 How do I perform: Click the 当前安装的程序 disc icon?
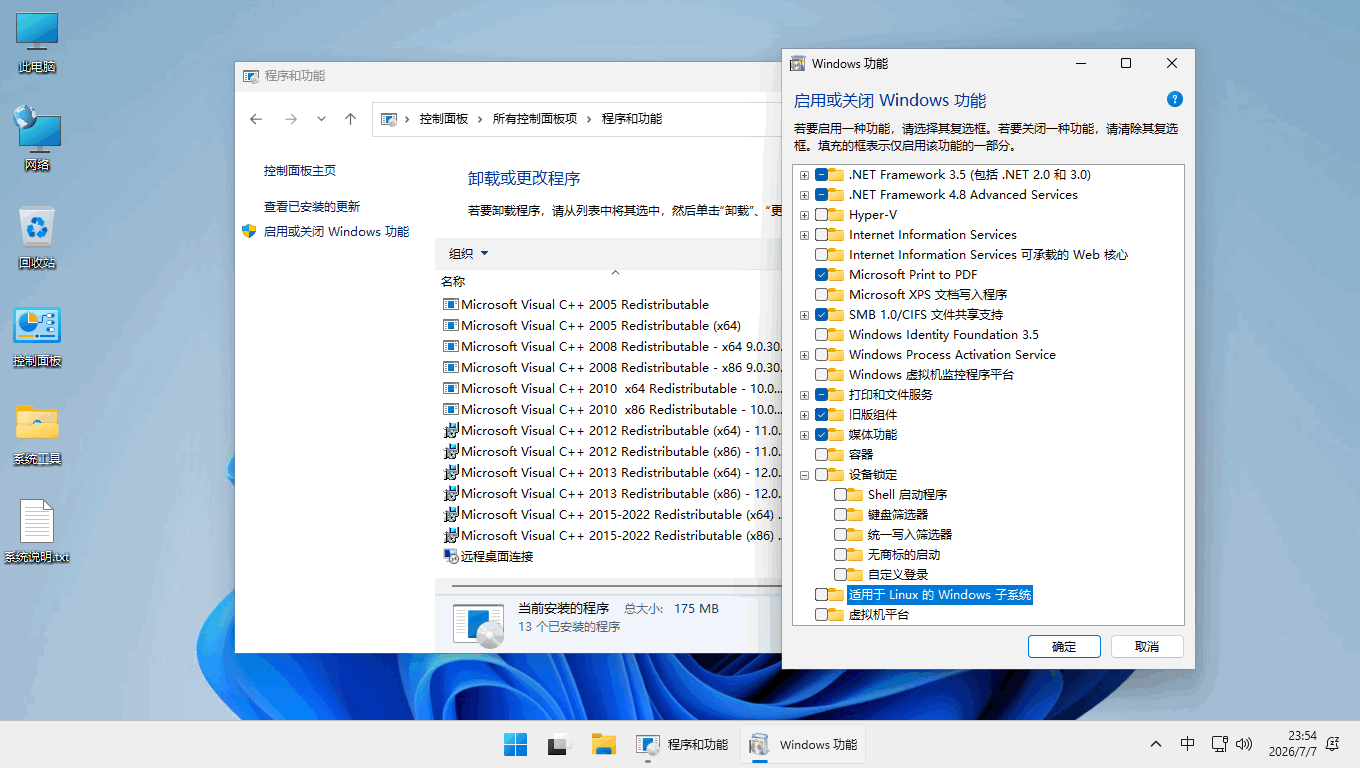pyautogui.click(x=478, y=624)
